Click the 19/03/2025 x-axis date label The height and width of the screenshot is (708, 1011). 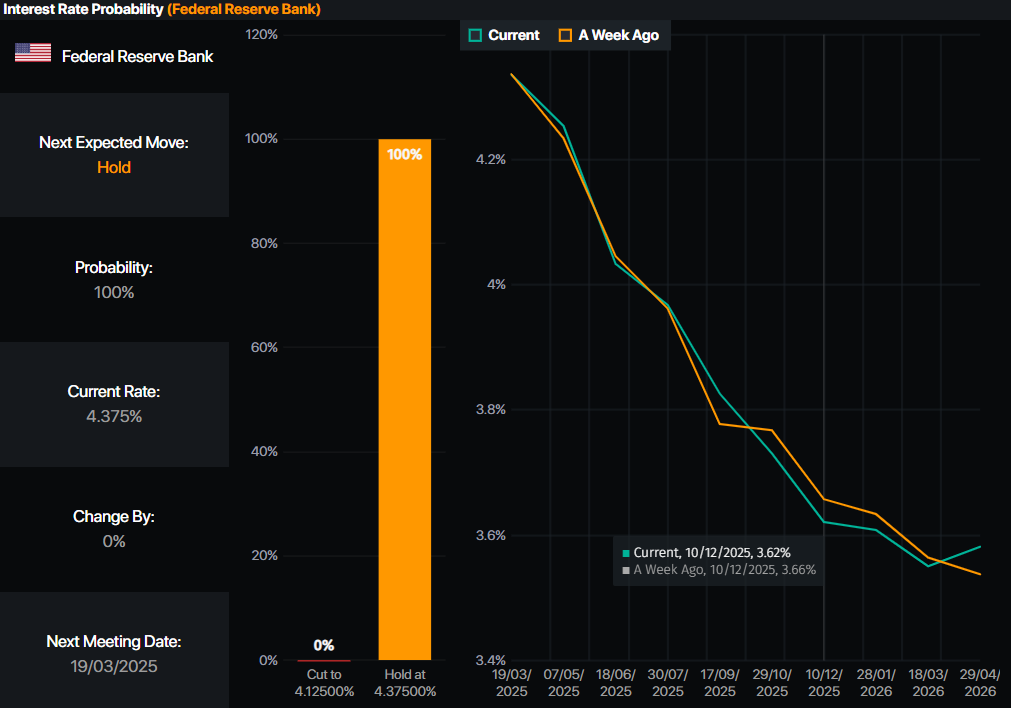tap(512, 684)
